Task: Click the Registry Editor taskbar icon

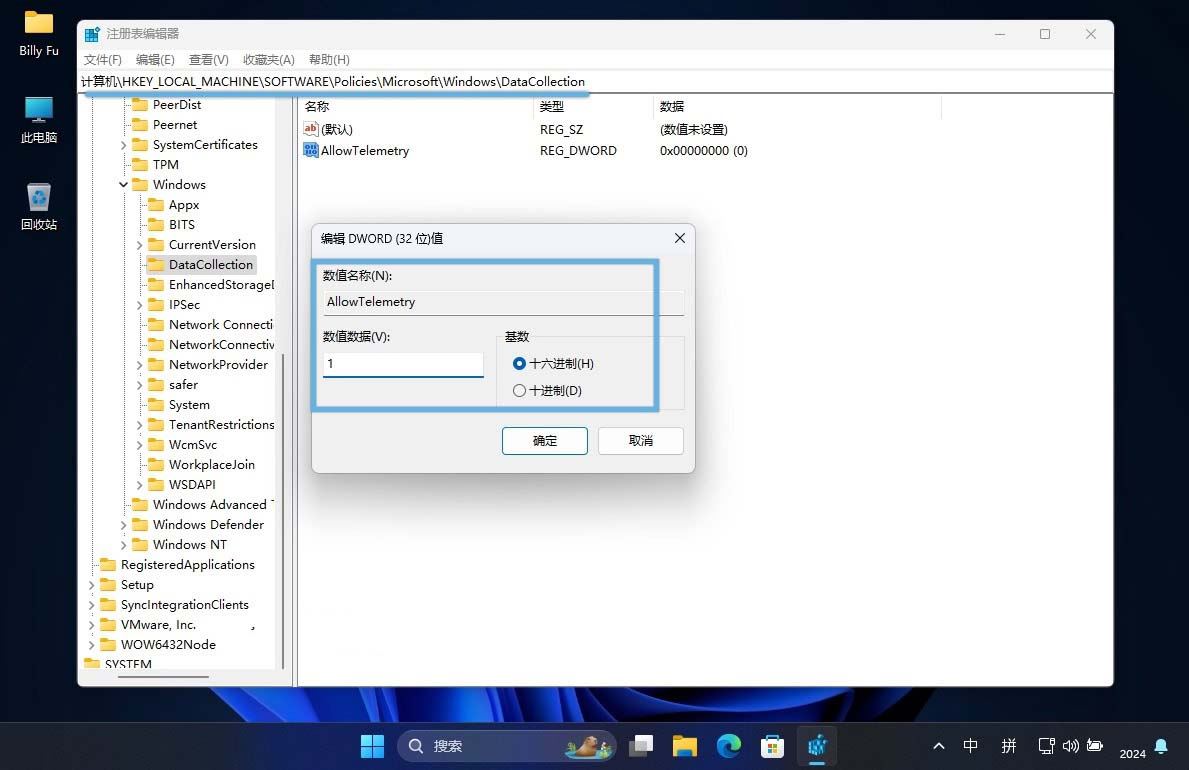Action: (x=817, y=746)
